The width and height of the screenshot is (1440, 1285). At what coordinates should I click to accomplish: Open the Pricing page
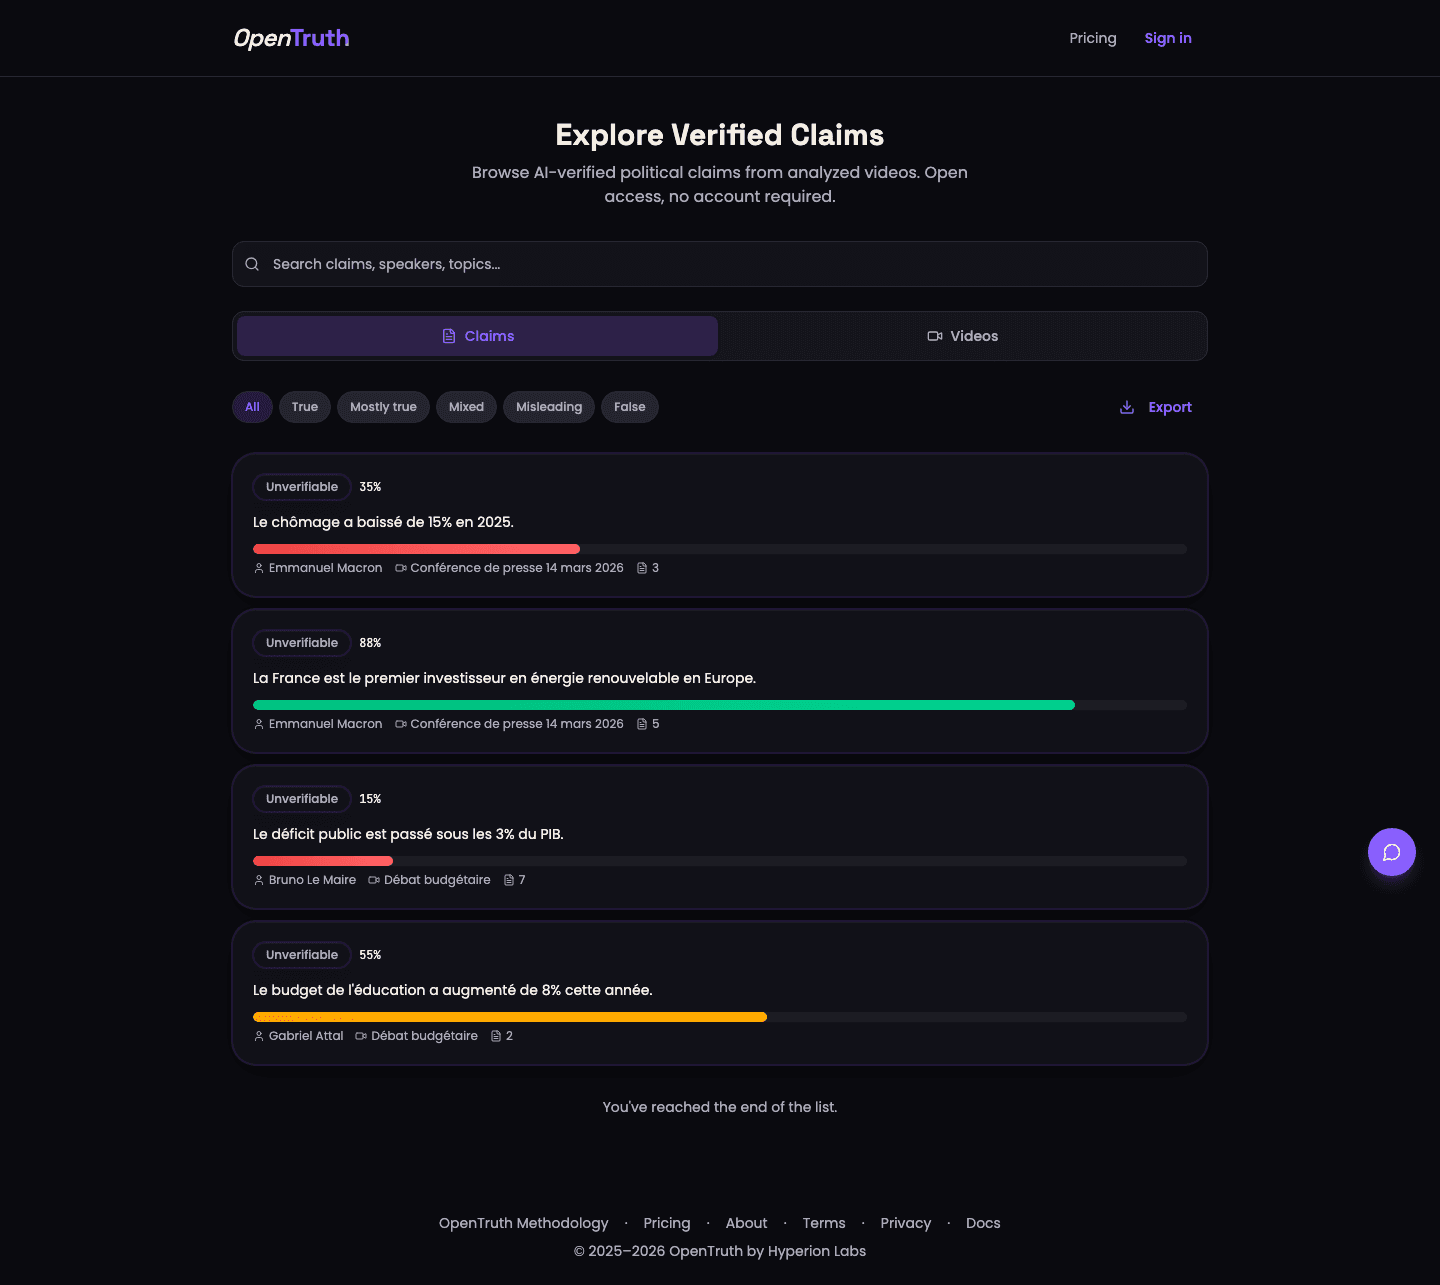point(1093,38)
